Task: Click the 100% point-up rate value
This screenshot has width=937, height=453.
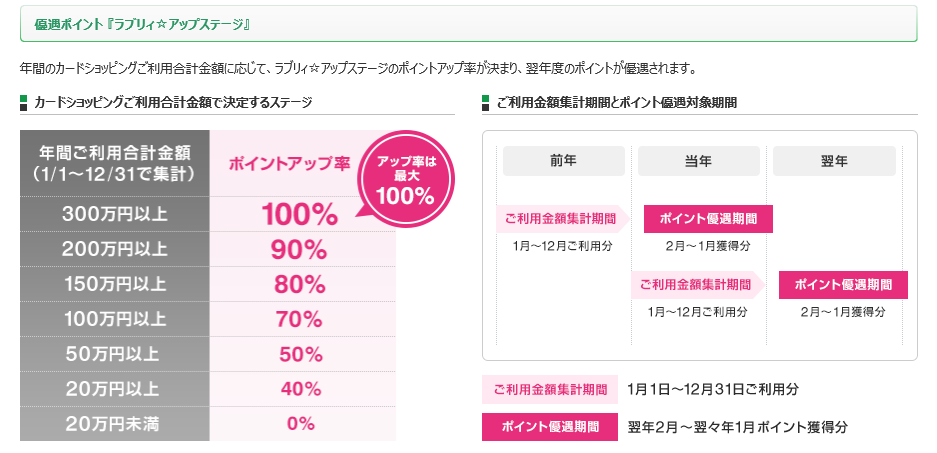Action: pos(300,215)
